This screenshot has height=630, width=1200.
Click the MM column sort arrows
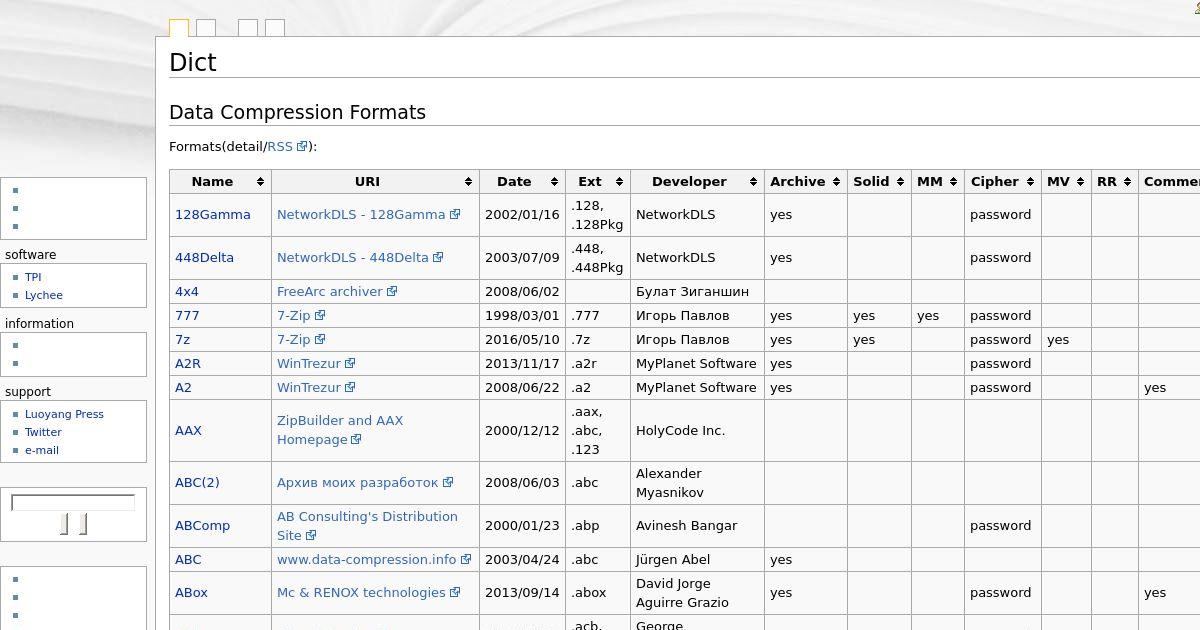tap(953, 182)
